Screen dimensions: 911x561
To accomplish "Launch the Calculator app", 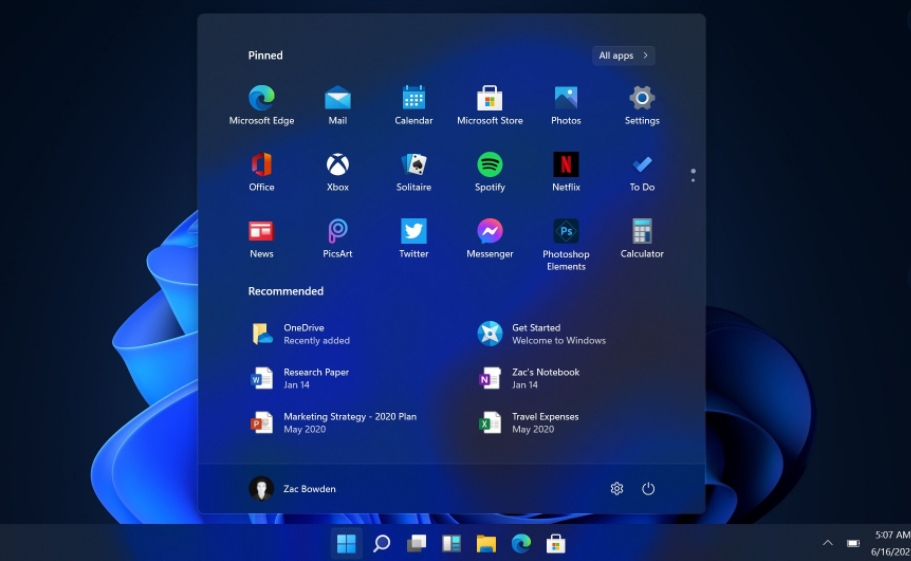I will point(642,239).
